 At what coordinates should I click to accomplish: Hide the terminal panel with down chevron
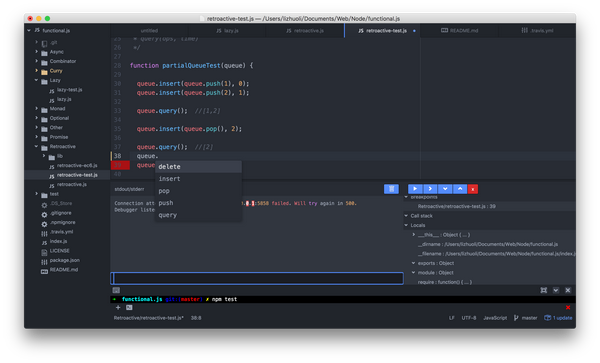click(556, 290)
